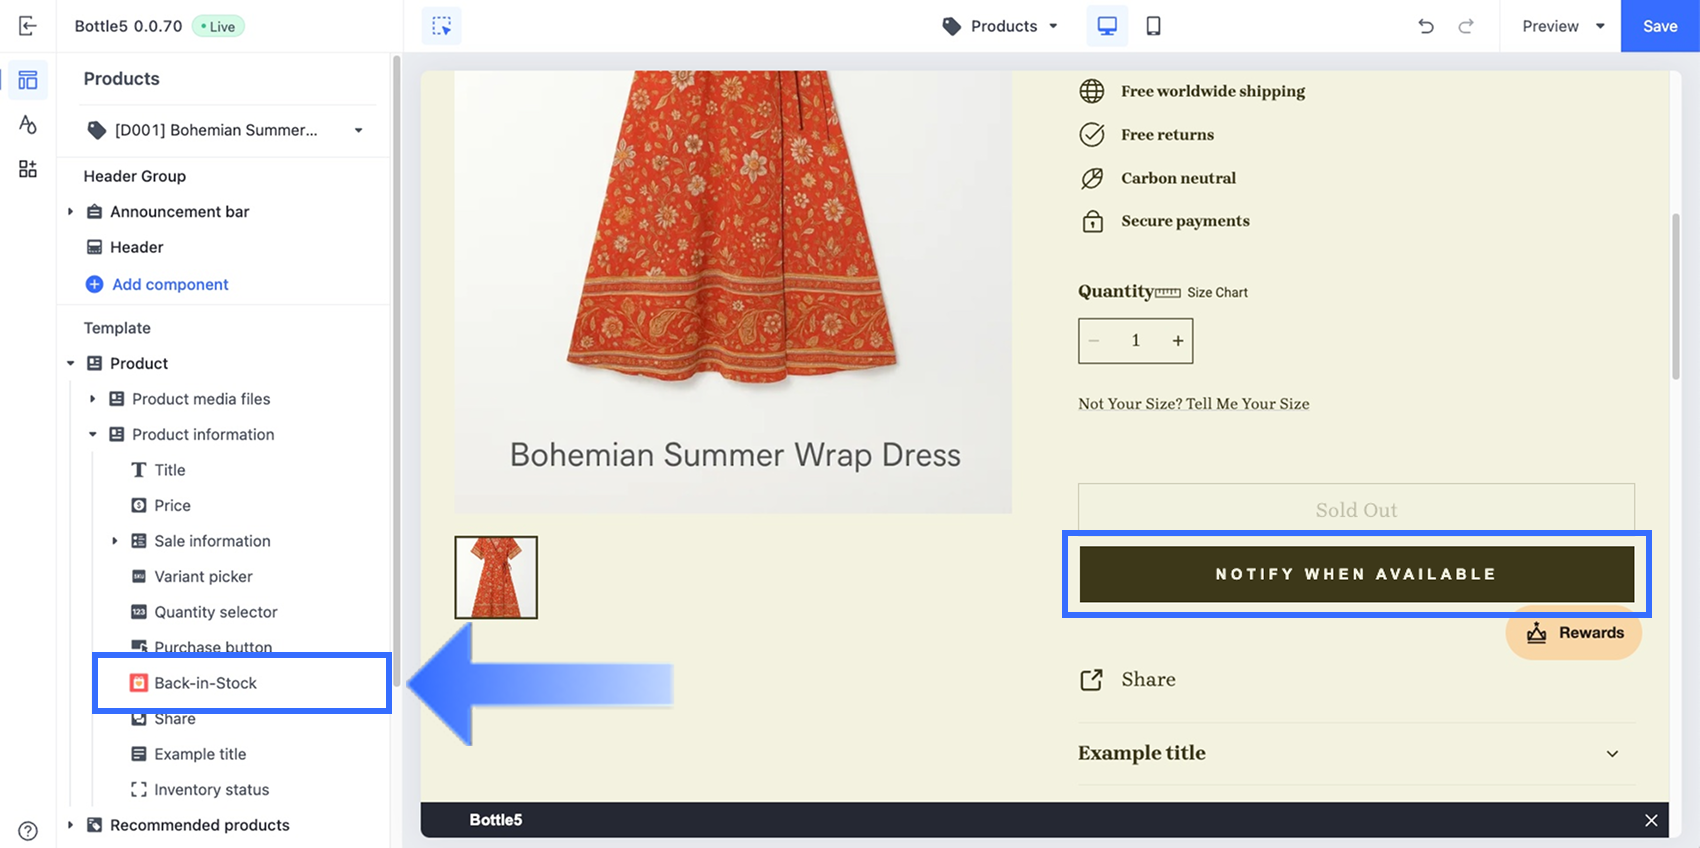The image size is (1700, 848).
Task: Expand the Announcement bar section
Action: coord(70,212)
